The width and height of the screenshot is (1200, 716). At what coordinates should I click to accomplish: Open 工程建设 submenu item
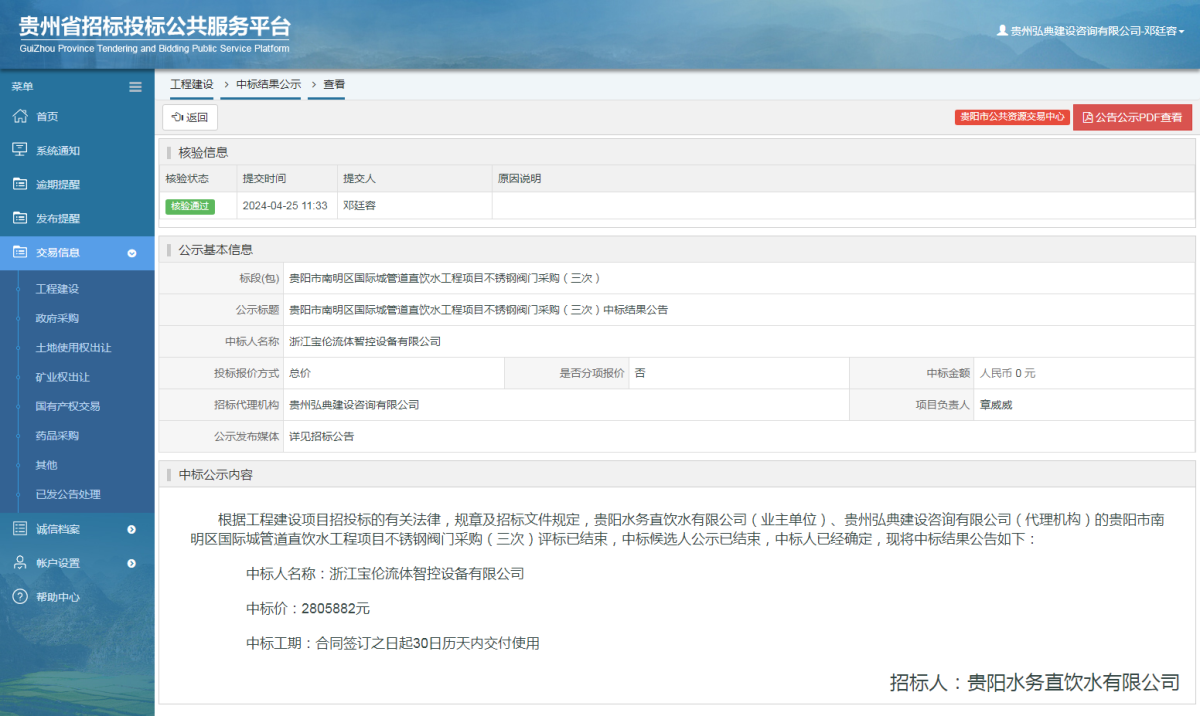pos(57,289)
